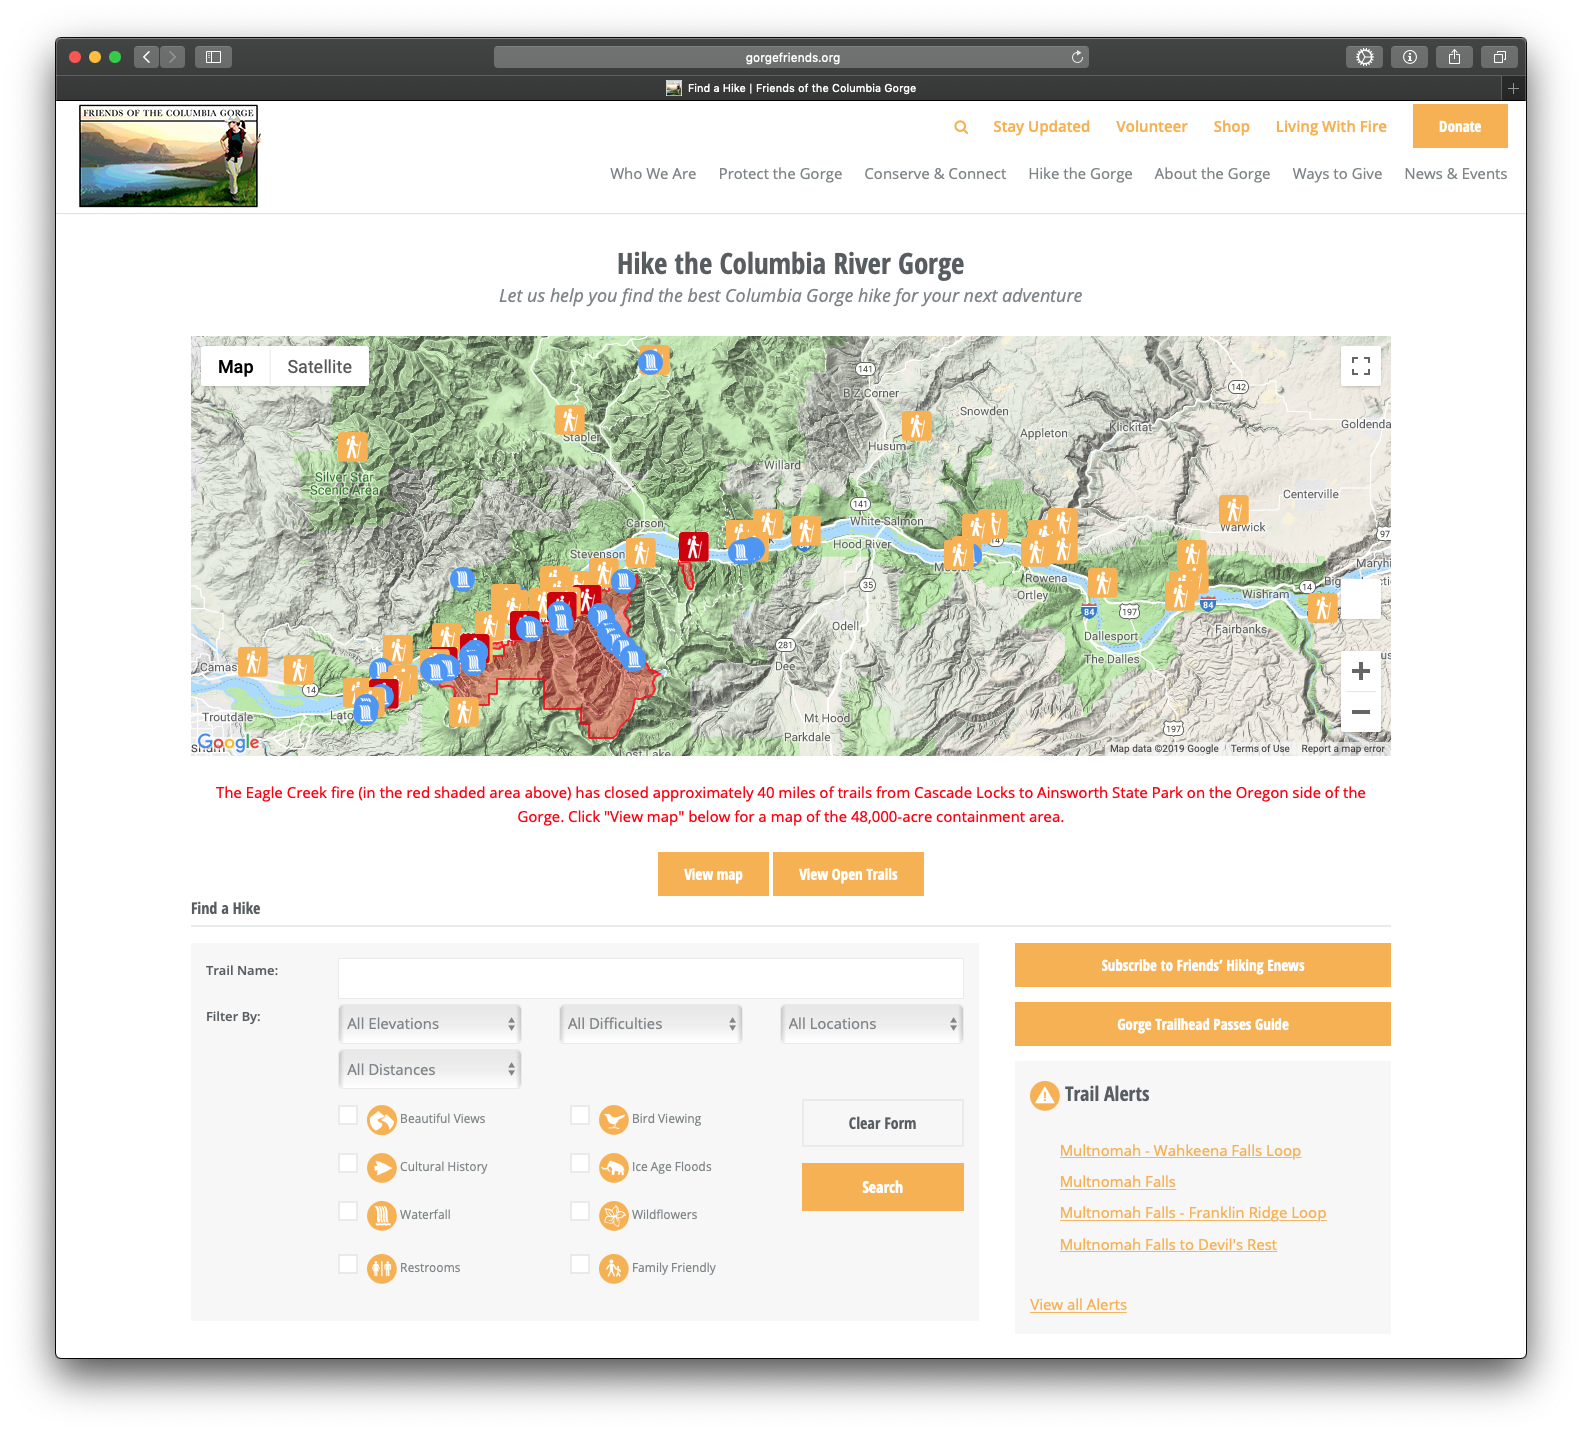The height and width of the screenshot is (1432, 1582).
Task: Open a new tab with plus button
Action: pyautogui.click(x=1514, y=88)
